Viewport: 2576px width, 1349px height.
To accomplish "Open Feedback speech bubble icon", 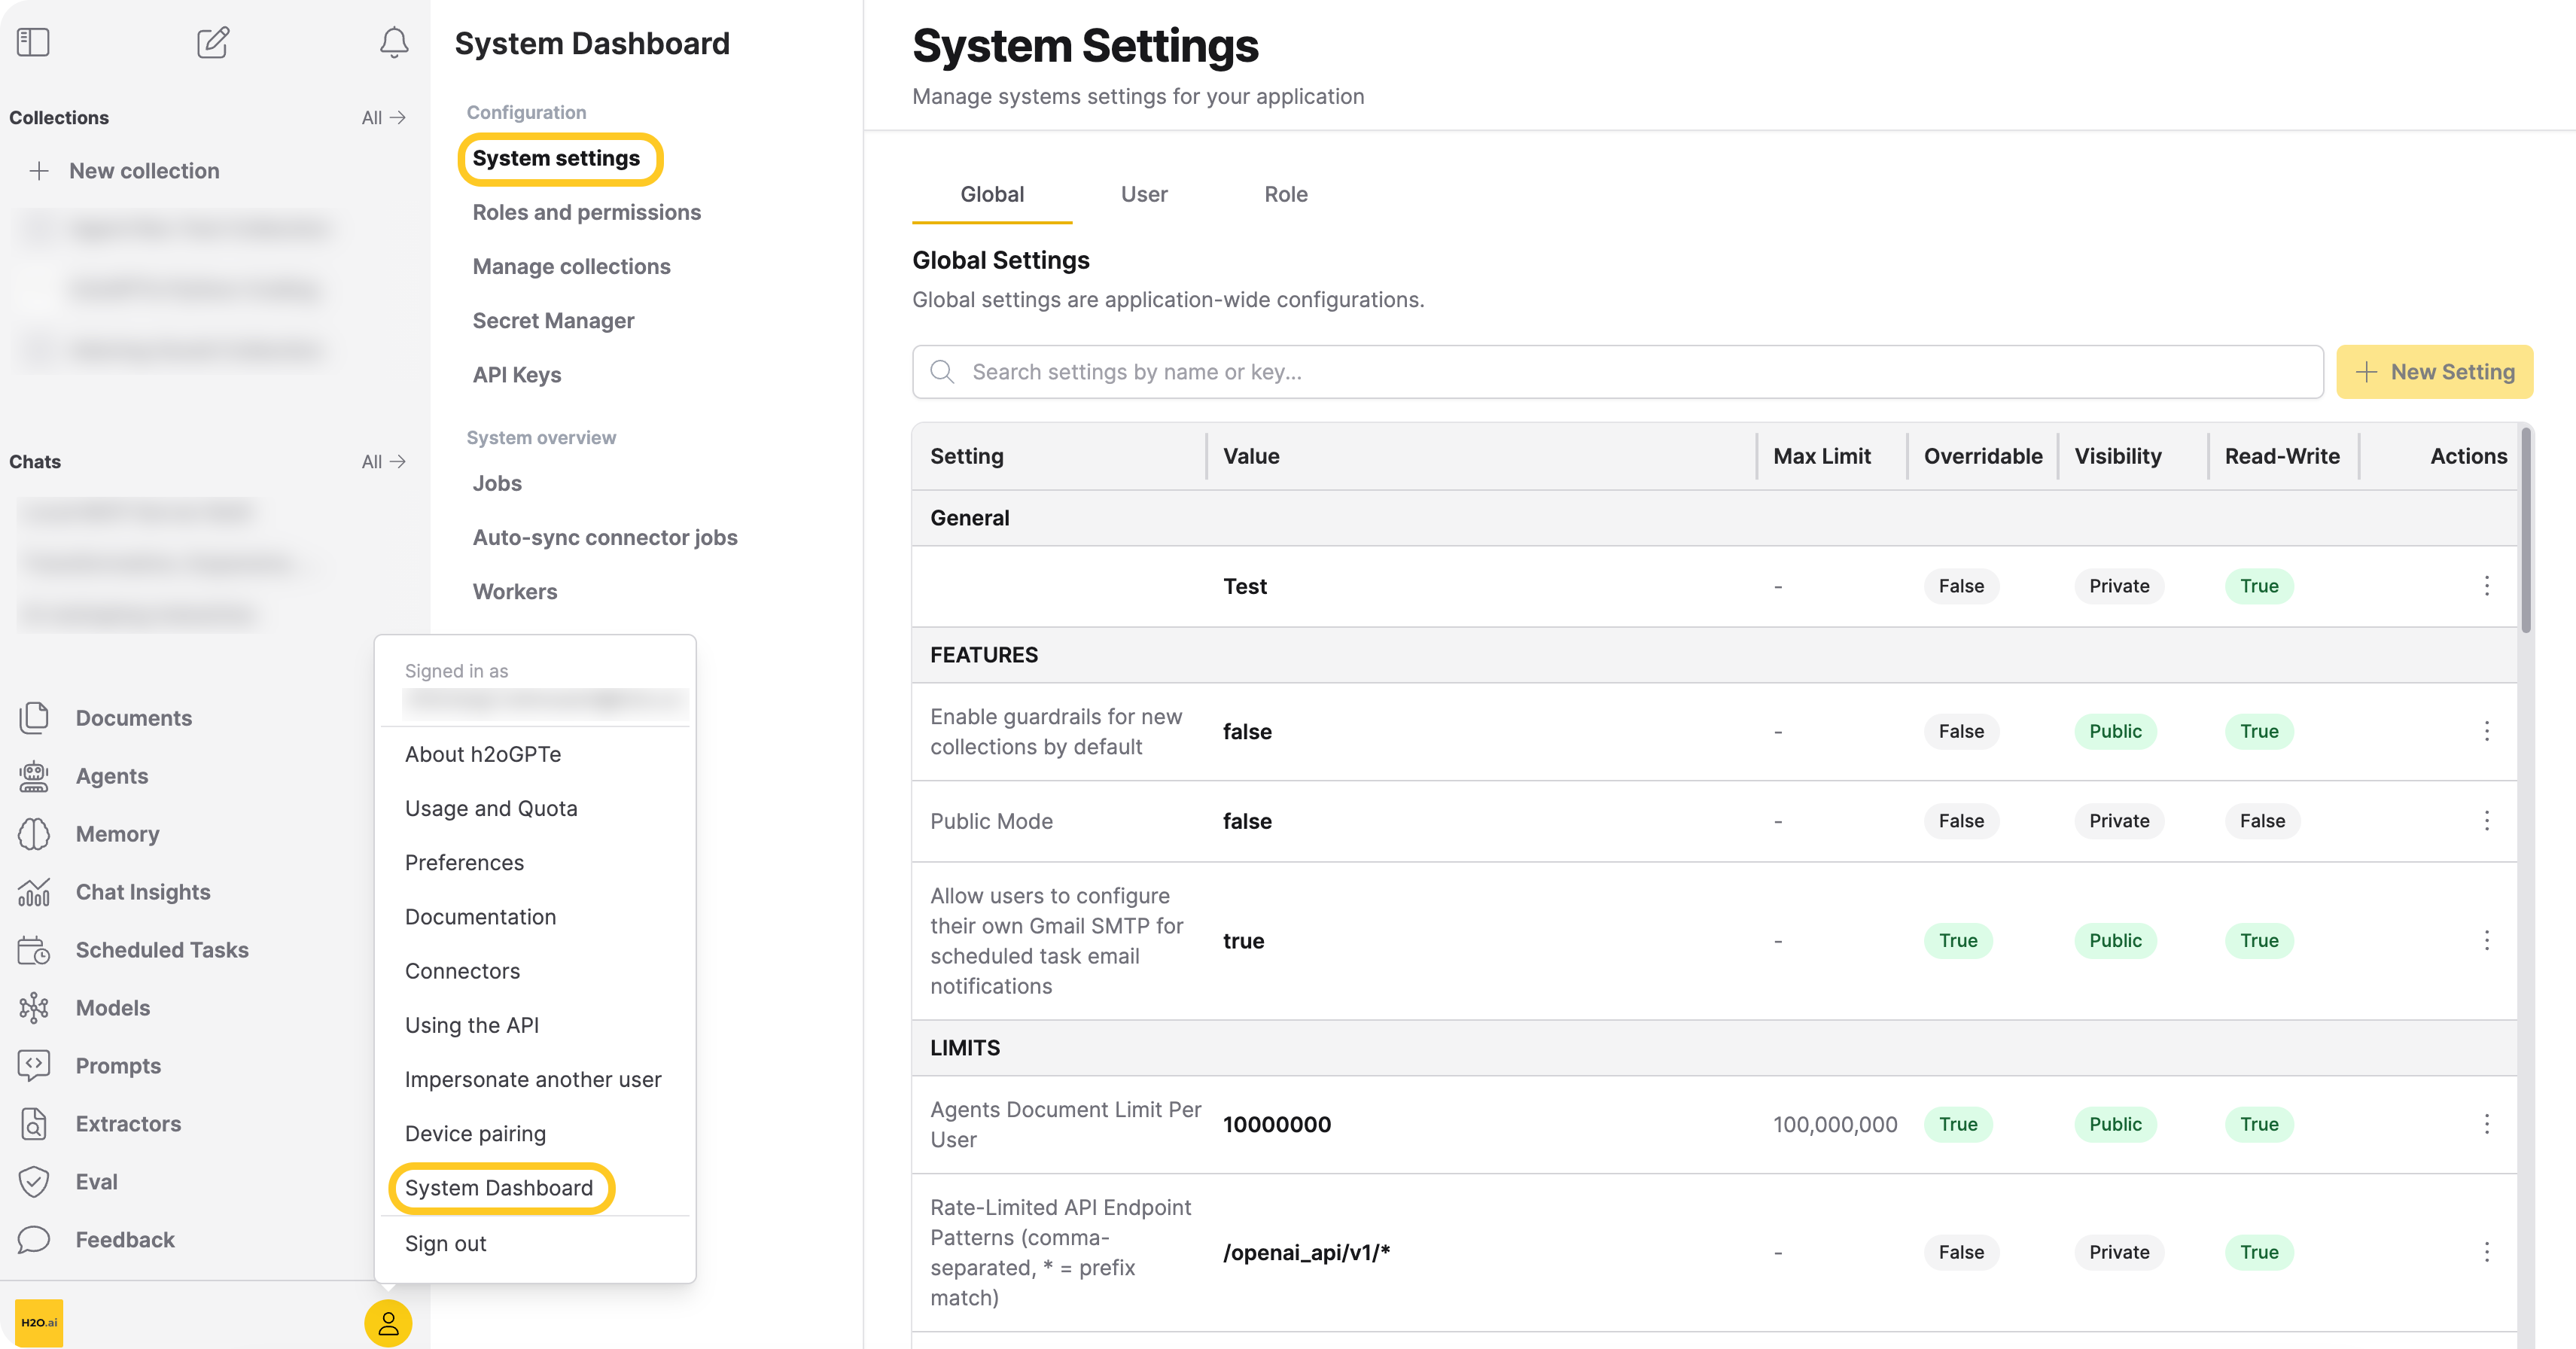I will tap(34, 1240).
